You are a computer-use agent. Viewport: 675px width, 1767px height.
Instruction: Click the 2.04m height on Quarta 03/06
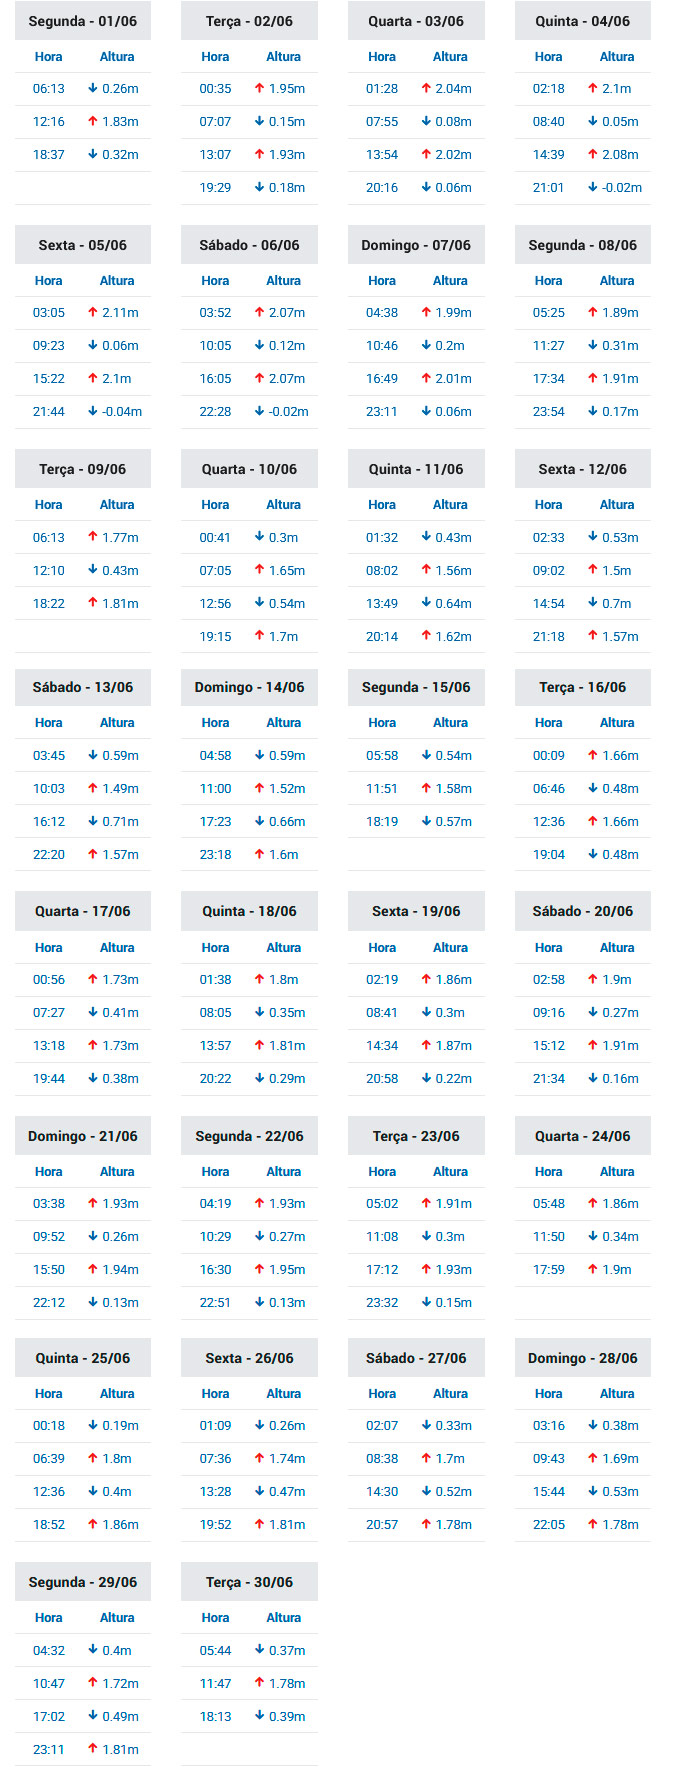click(x=453, y=88)
